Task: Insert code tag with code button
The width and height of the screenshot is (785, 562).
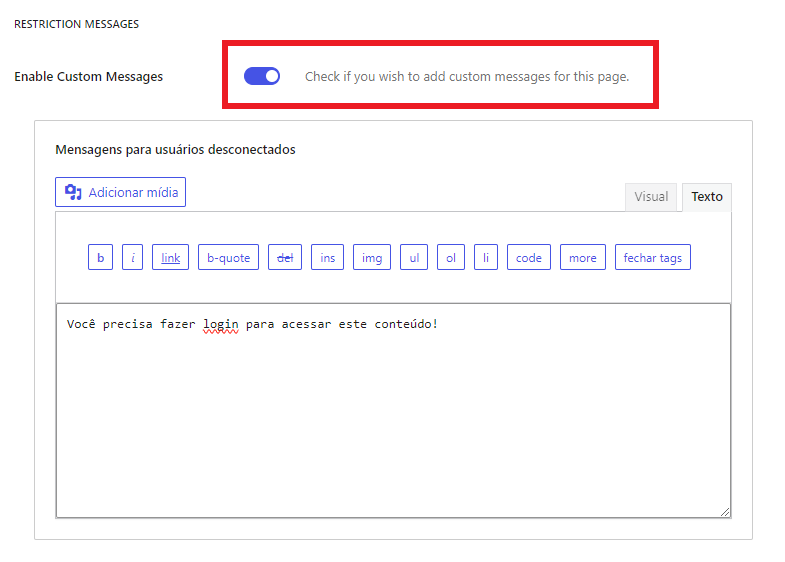Action: click(529, 257)
